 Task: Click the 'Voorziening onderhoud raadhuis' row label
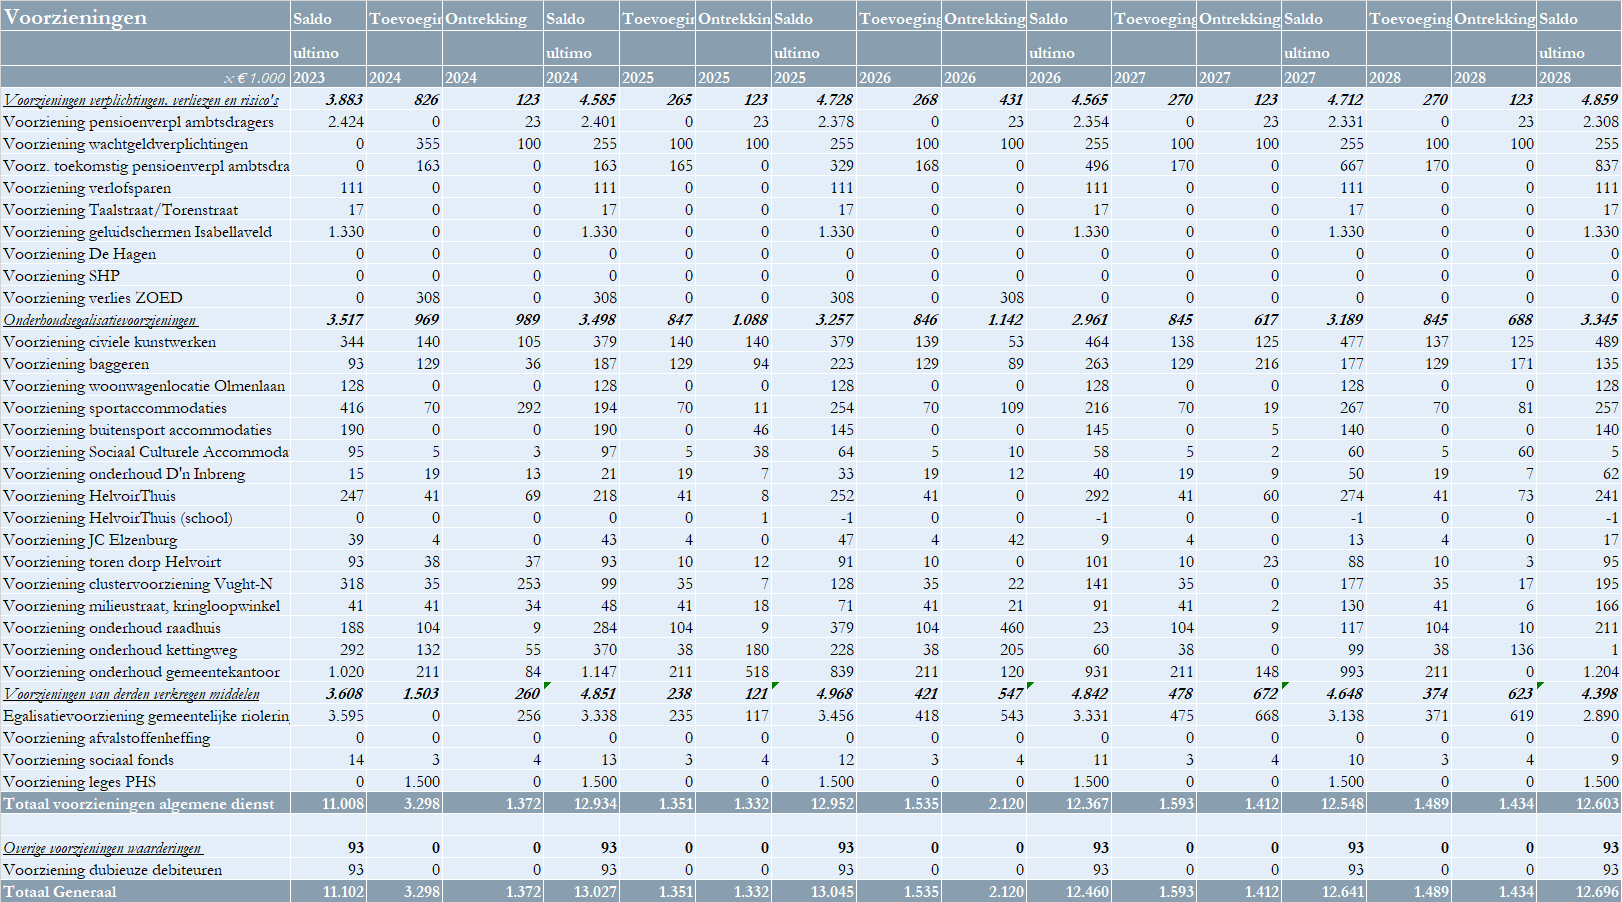point(112,628)
